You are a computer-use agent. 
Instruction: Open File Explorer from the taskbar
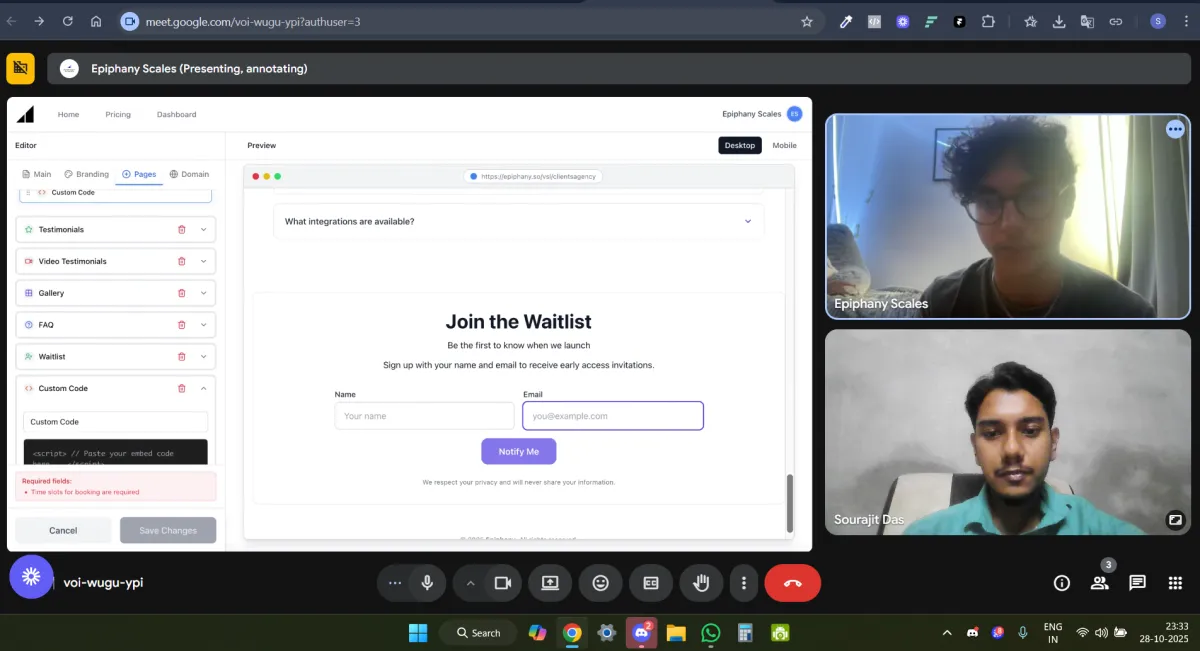pos(675,632)
